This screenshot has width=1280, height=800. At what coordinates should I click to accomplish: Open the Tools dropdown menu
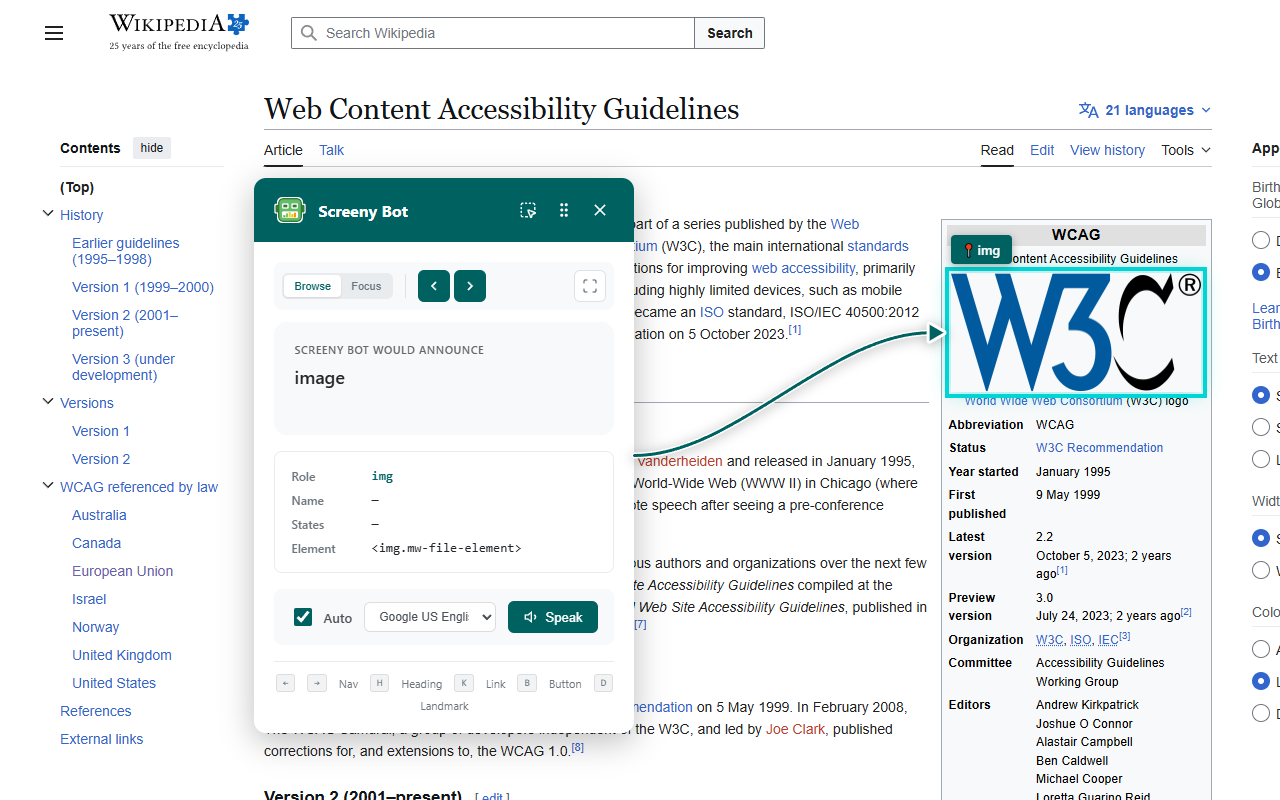[x=1186, y=150]
